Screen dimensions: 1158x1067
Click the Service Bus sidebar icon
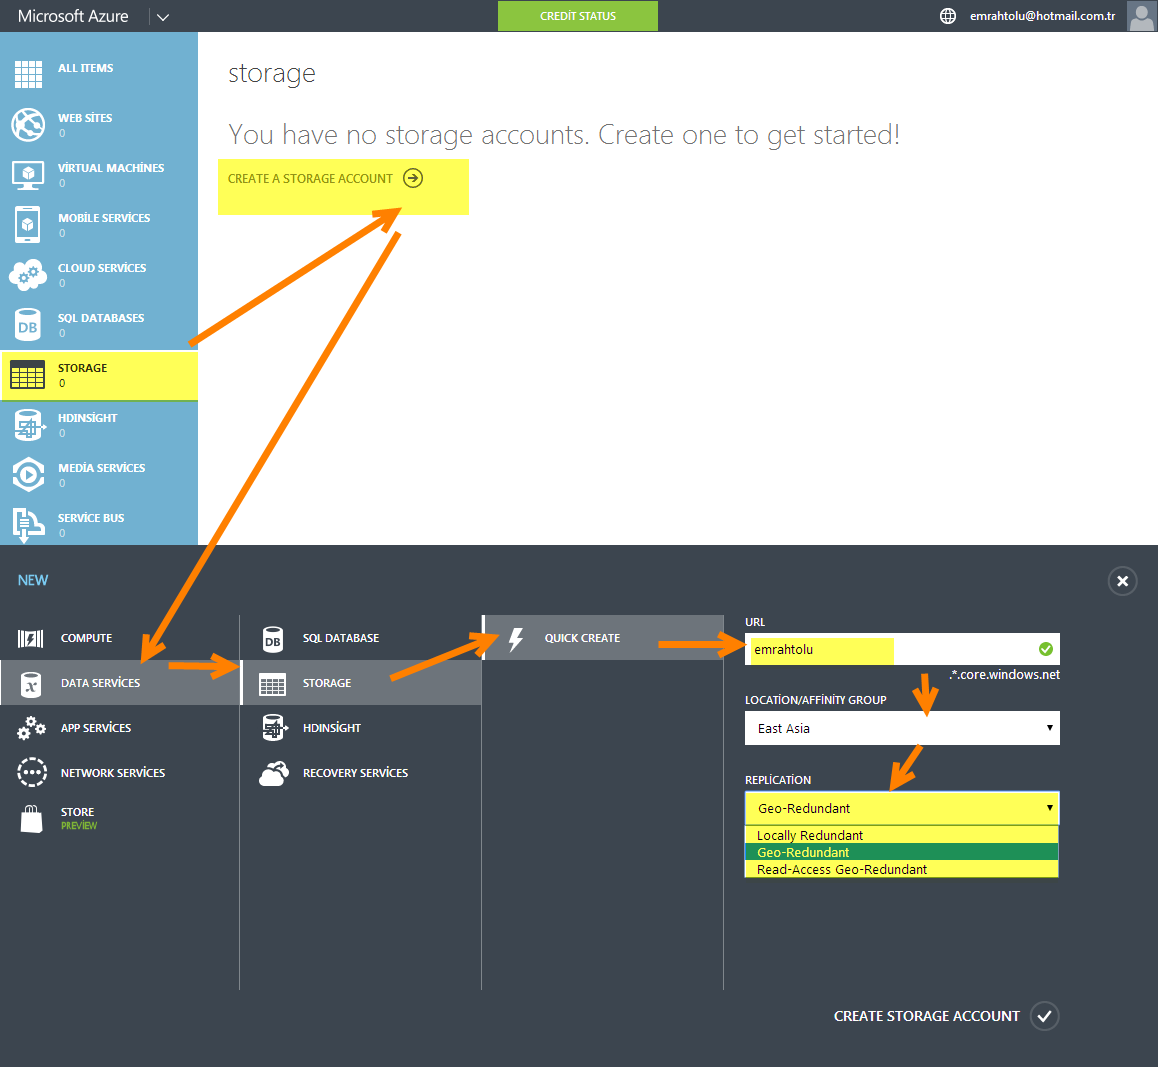28,525
